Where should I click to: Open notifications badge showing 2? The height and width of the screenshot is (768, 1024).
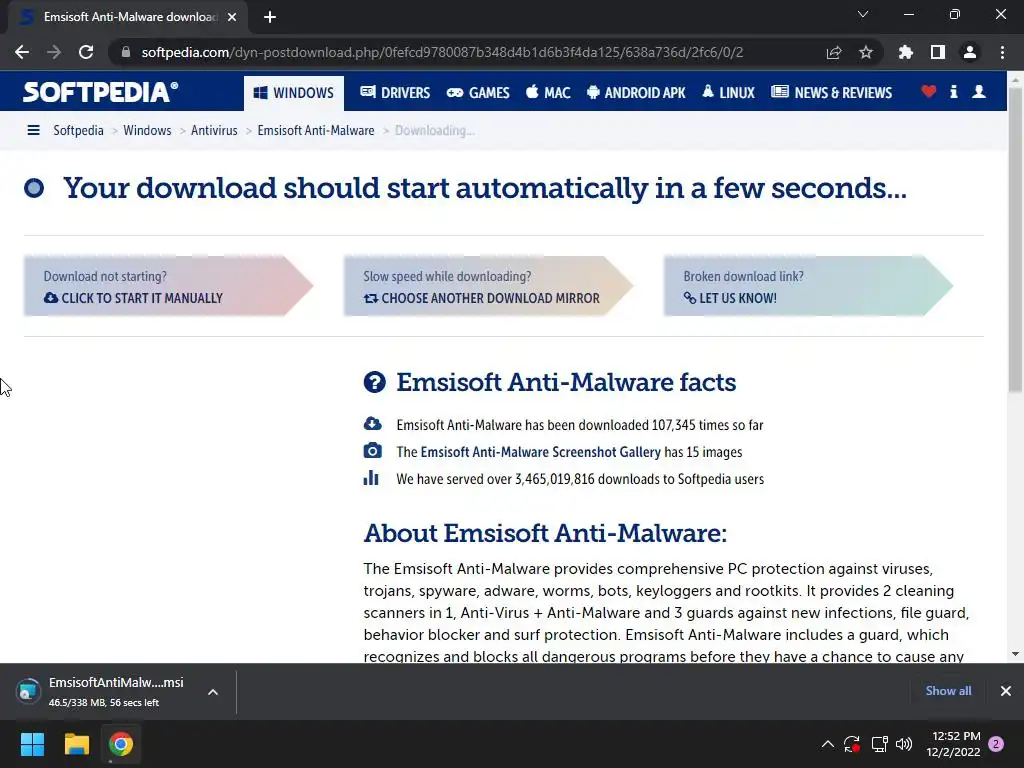[x=996, y=744]
